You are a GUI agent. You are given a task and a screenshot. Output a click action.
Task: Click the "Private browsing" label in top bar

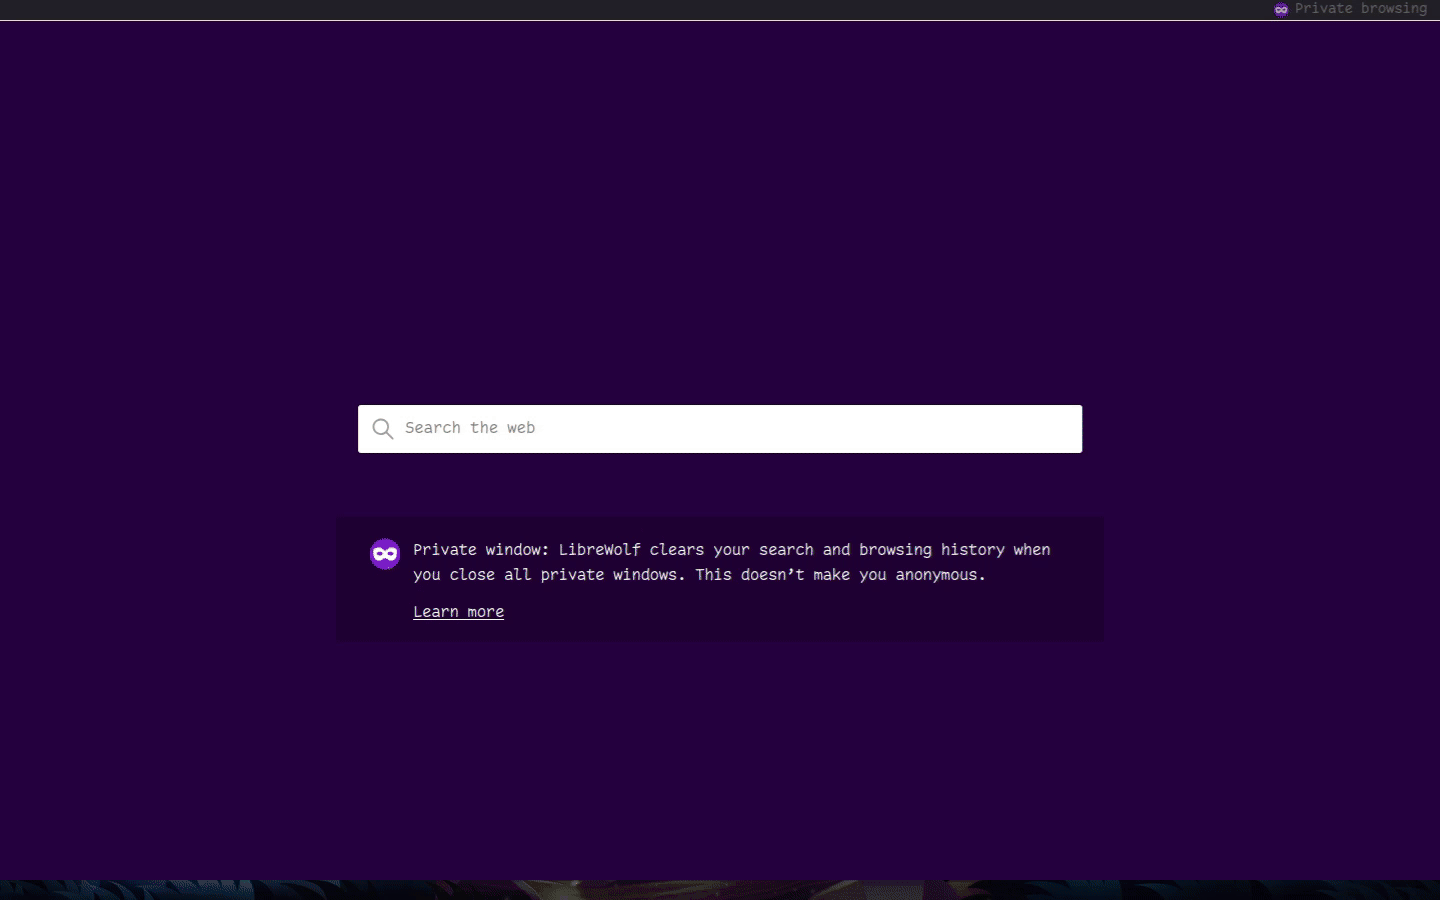pyautogui.click(x=1360, y=8)
